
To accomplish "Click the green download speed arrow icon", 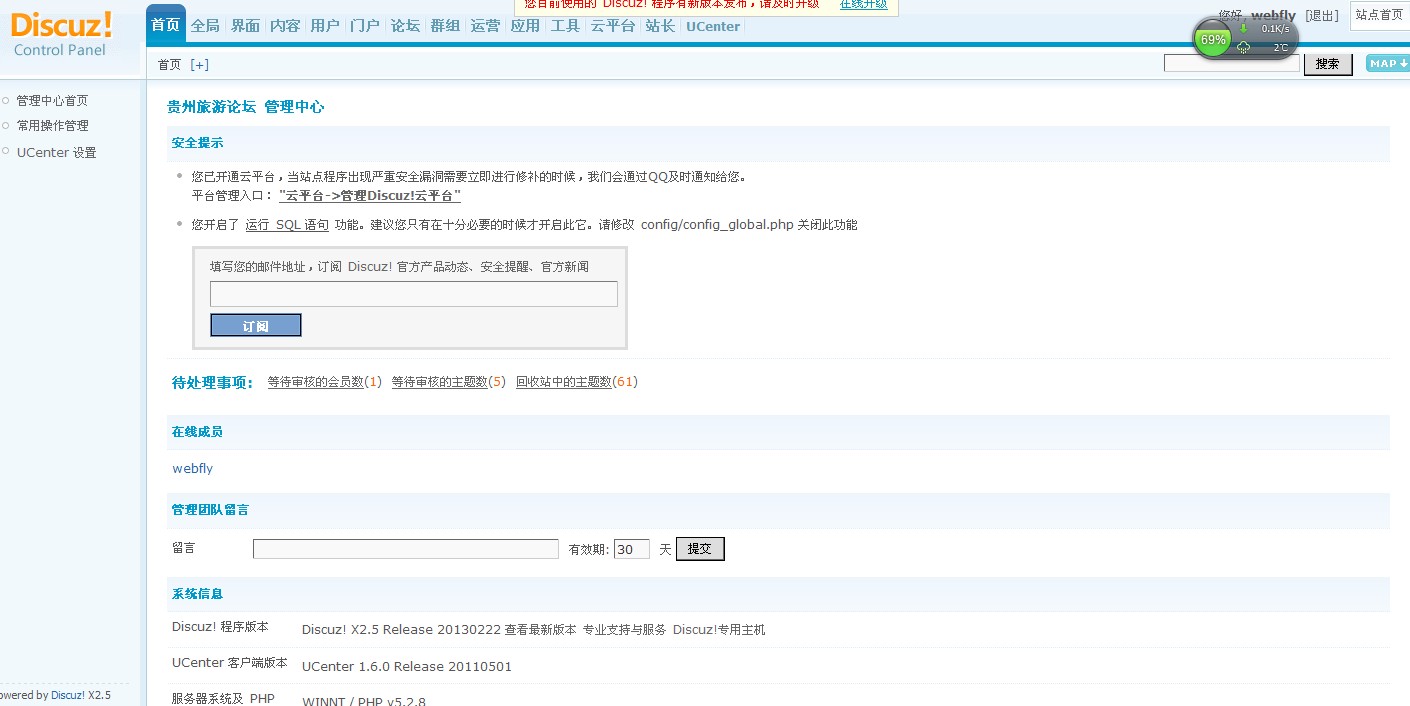I will [1244, 28].
